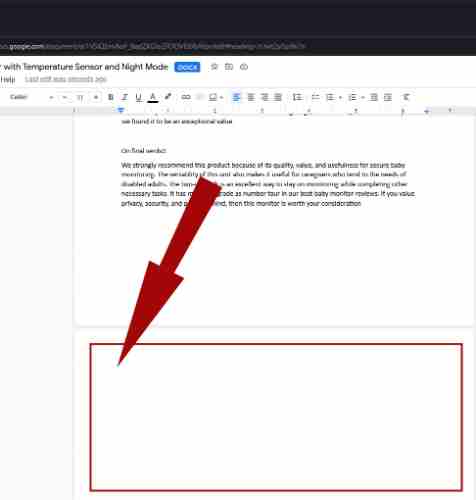This screenshot has height=500, width=476.
Task: Click the clear formatting icon
Action: 406,97
